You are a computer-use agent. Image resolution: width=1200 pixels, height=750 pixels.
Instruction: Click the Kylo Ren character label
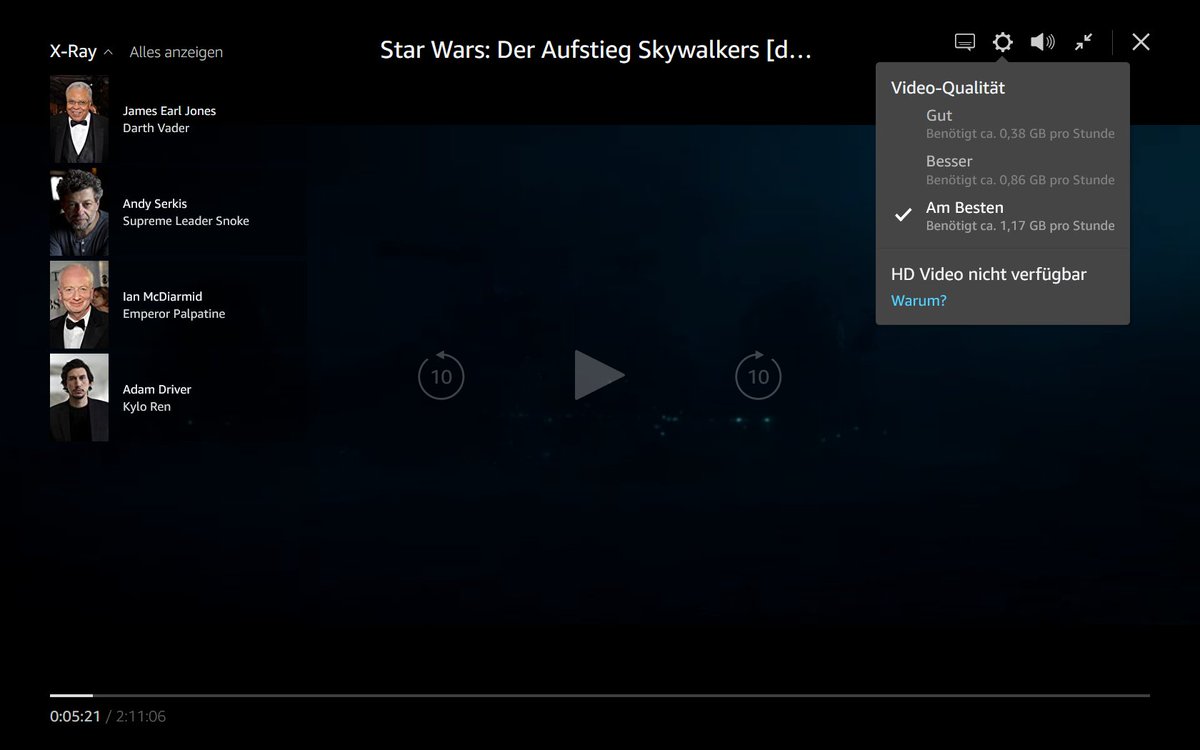coord(147,407)
